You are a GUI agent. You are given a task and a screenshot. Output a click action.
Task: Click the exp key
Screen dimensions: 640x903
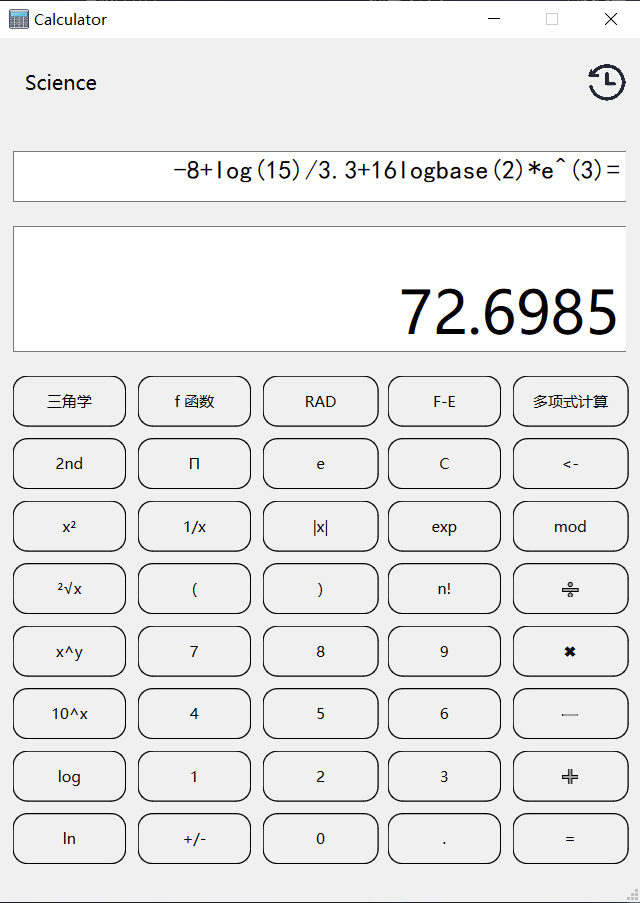(x=444, y=526)
